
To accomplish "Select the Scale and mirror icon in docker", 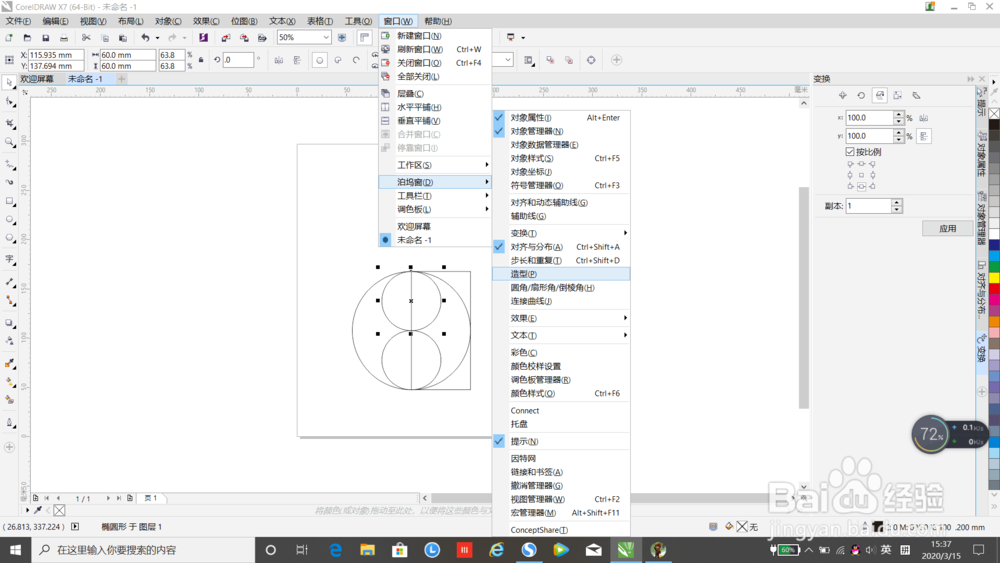I will click(879, 96).
